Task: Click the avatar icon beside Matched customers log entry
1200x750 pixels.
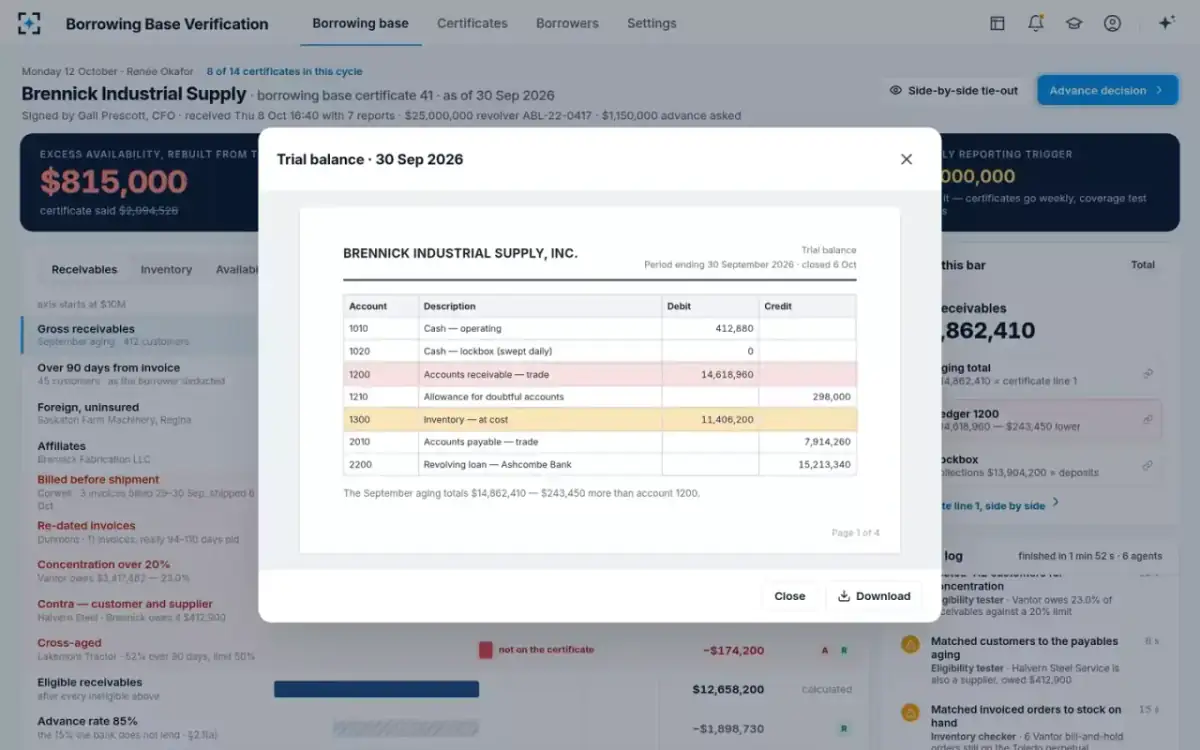Action: tap(910, 645)
